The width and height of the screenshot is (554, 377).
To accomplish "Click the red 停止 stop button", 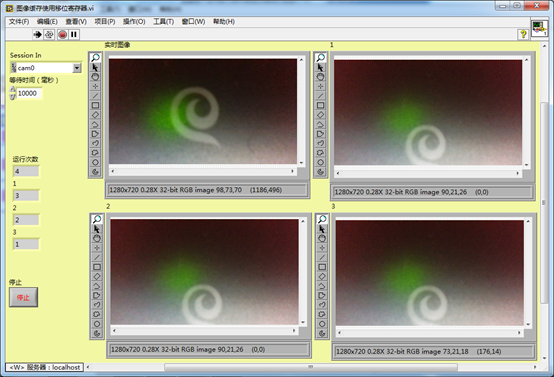I will click(x=23, y=298).
